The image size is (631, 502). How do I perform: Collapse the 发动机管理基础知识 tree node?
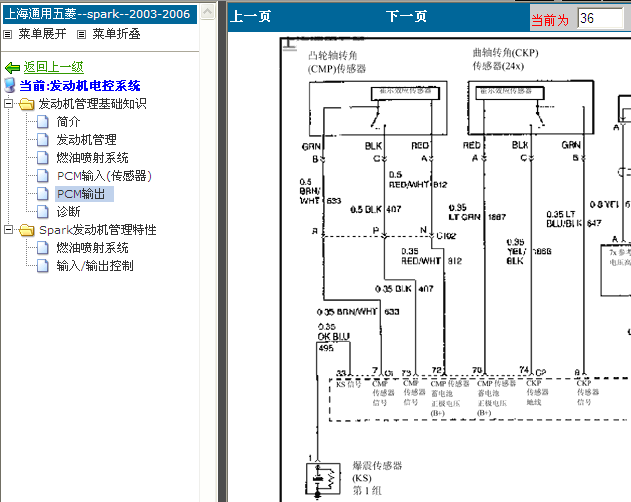(8, 104)
